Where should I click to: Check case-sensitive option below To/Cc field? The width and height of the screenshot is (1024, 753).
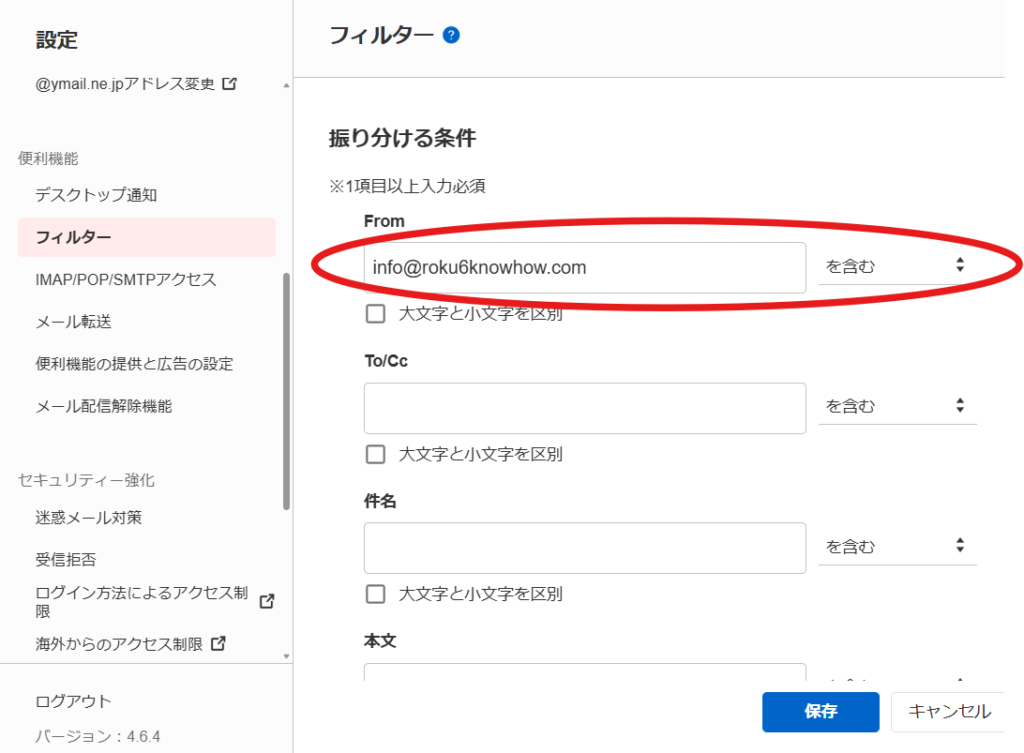[x=375, y=454]
